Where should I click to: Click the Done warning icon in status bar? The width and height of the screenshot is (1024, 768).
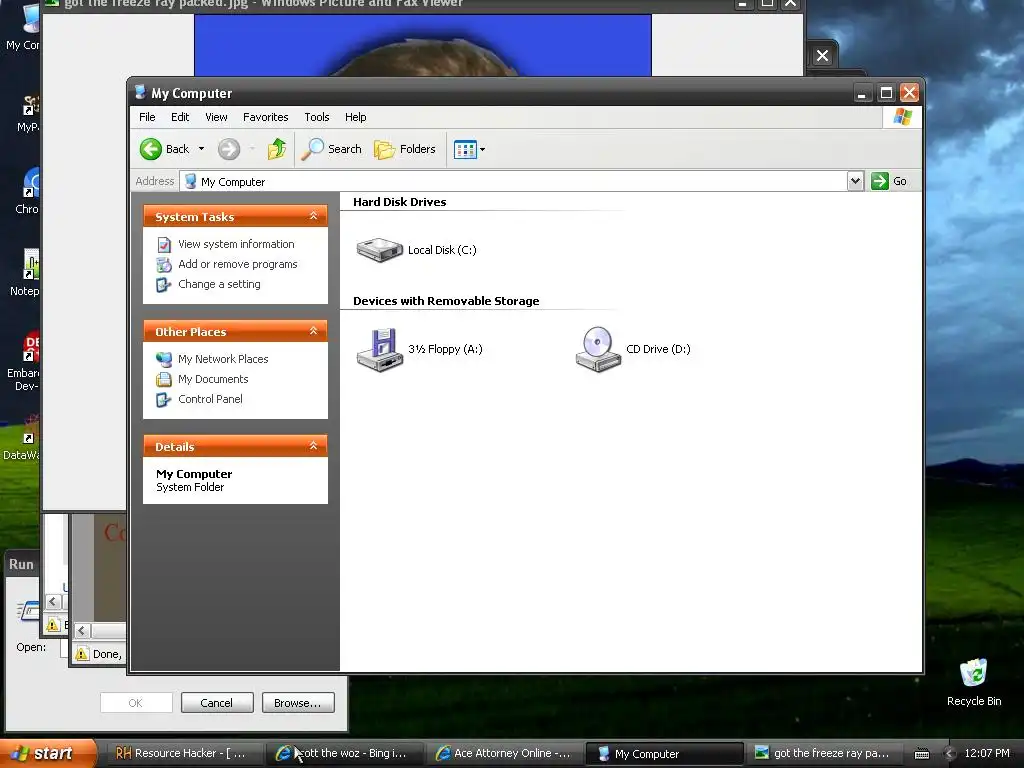82,654
